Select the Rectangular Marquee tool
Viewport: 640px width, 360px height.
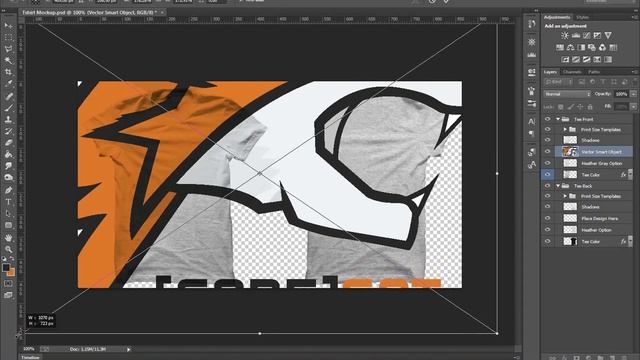point(8,38)
